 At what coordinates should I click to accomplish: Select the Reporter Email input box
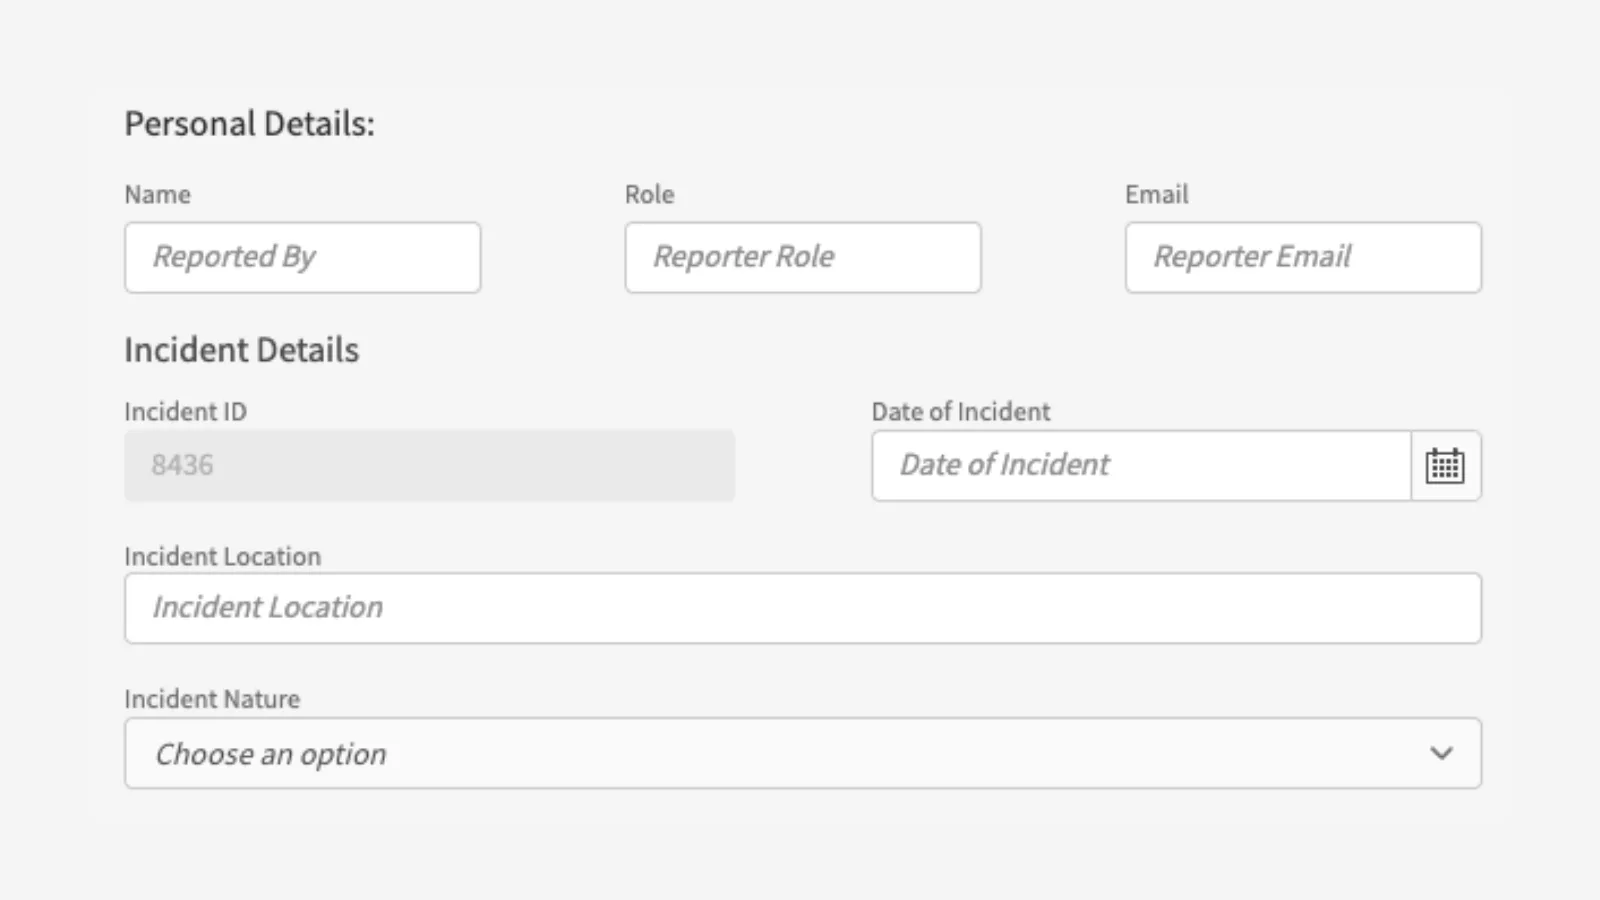click(1303, 258)
